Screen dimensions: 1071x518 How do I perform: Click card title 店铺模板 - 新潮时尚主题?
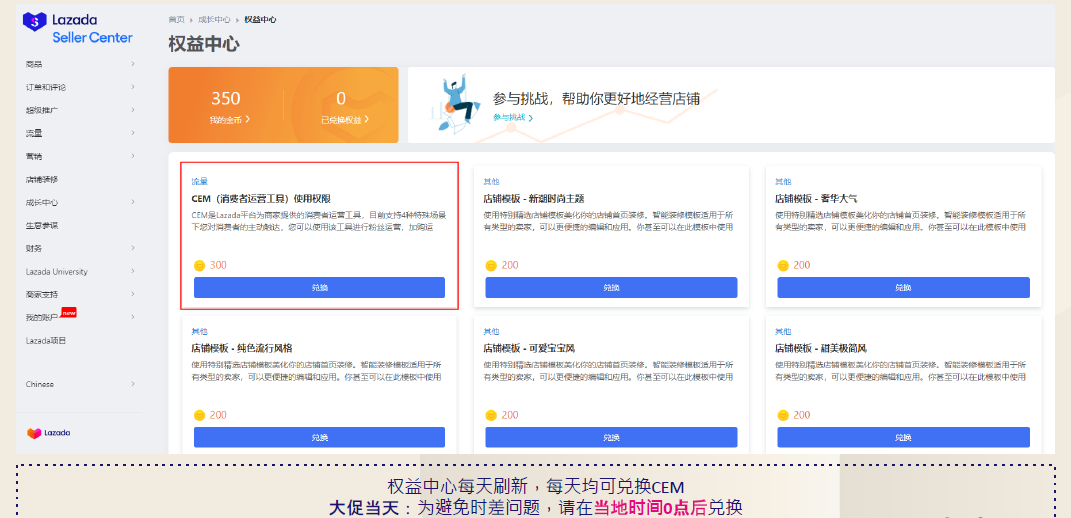533,198
